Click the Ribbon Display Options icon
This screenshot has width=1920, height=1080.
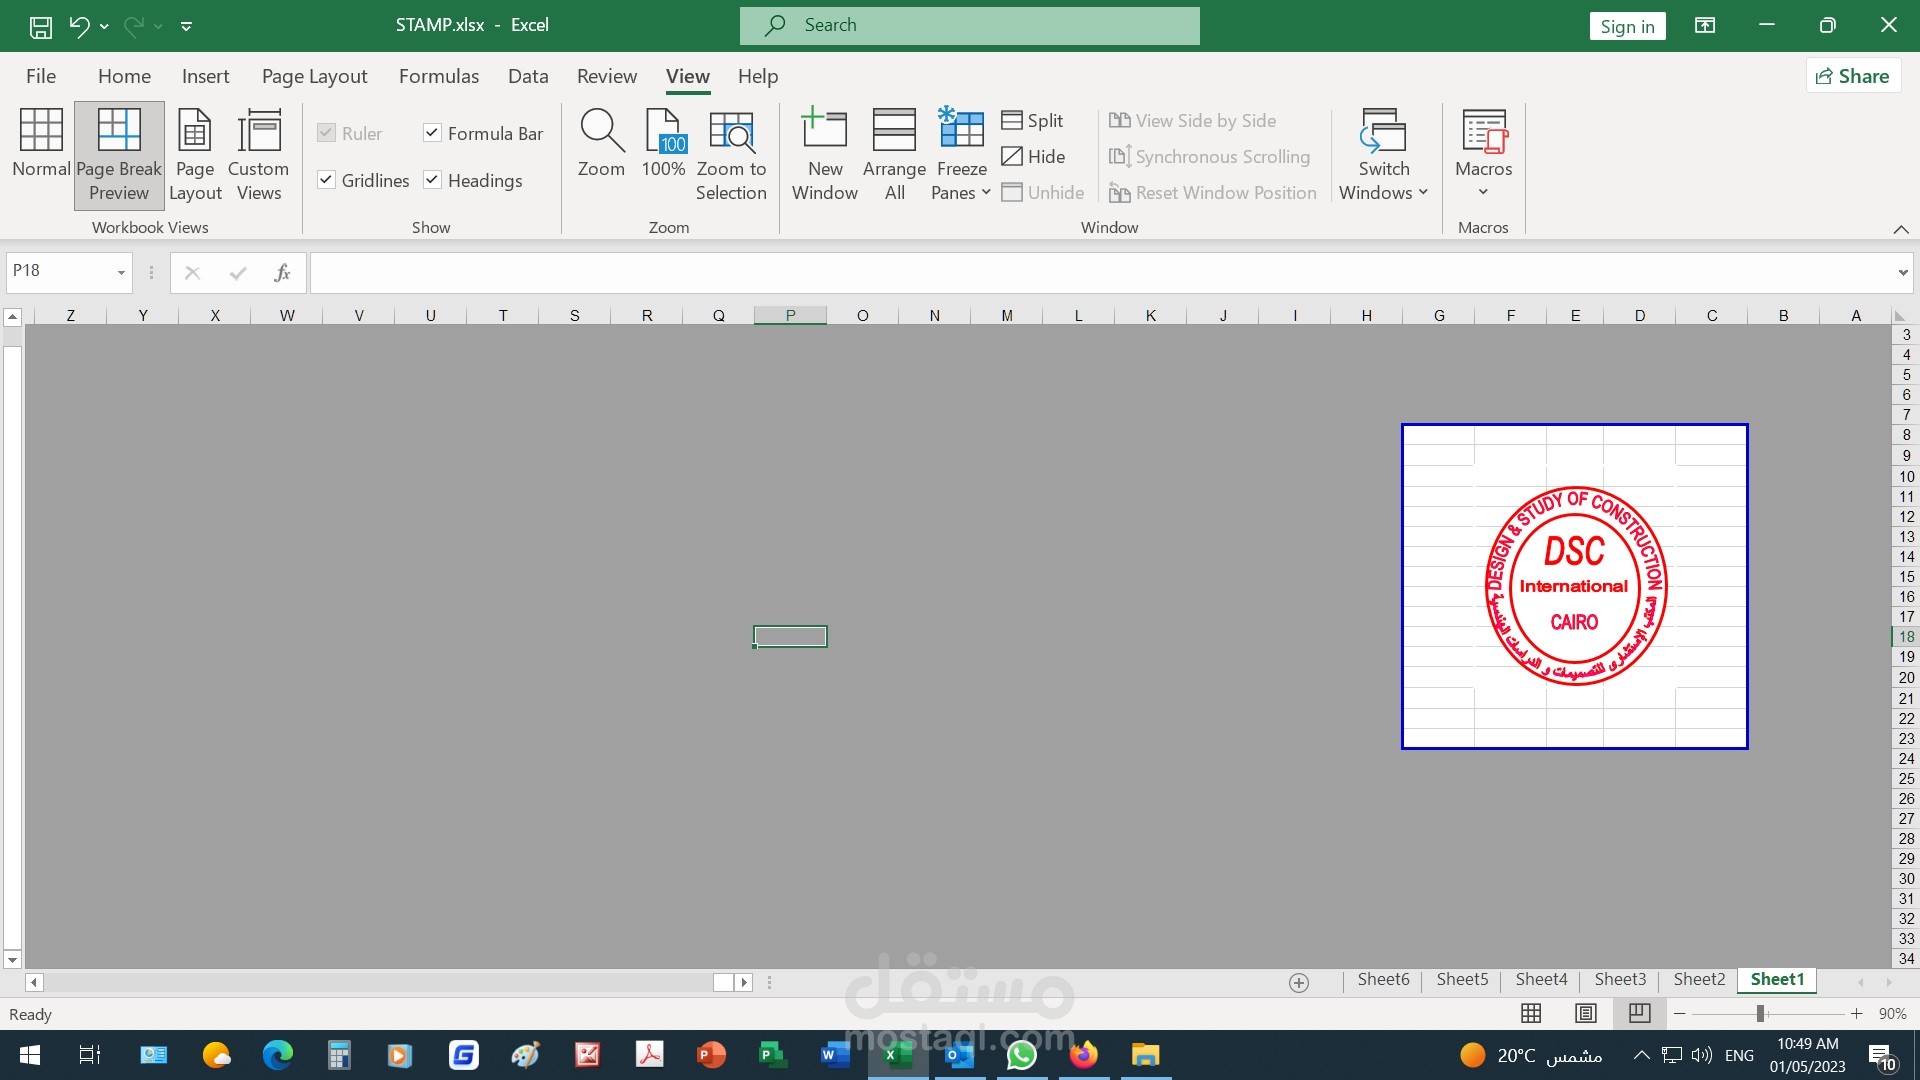pos(1705,26)
